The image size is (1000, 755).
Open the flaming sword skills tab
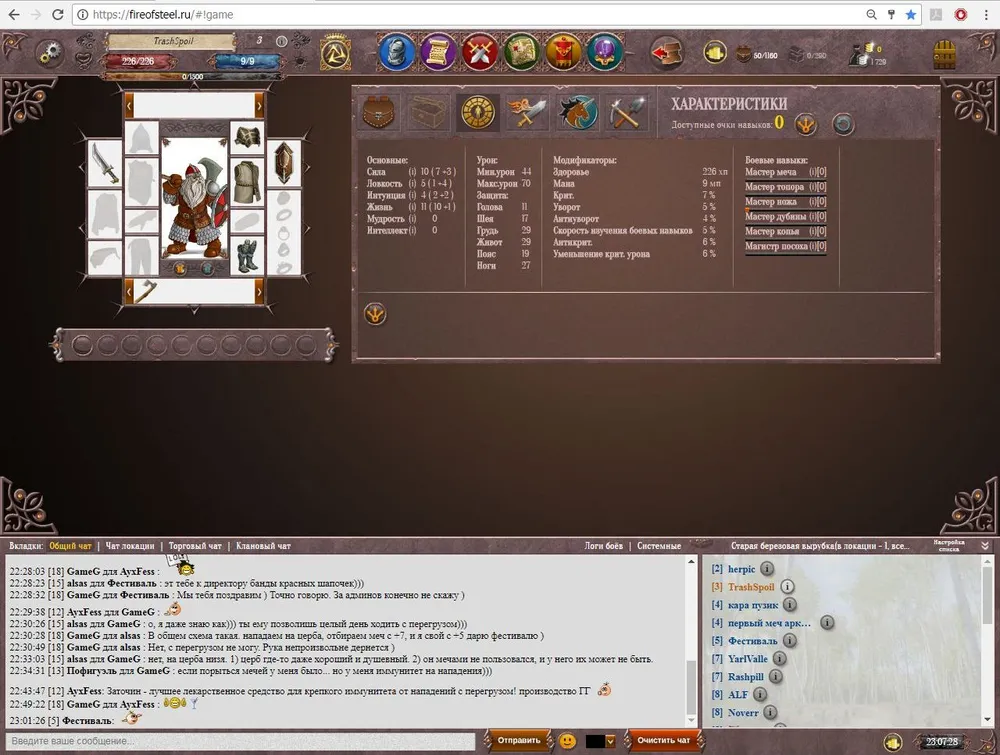[527, 113]
